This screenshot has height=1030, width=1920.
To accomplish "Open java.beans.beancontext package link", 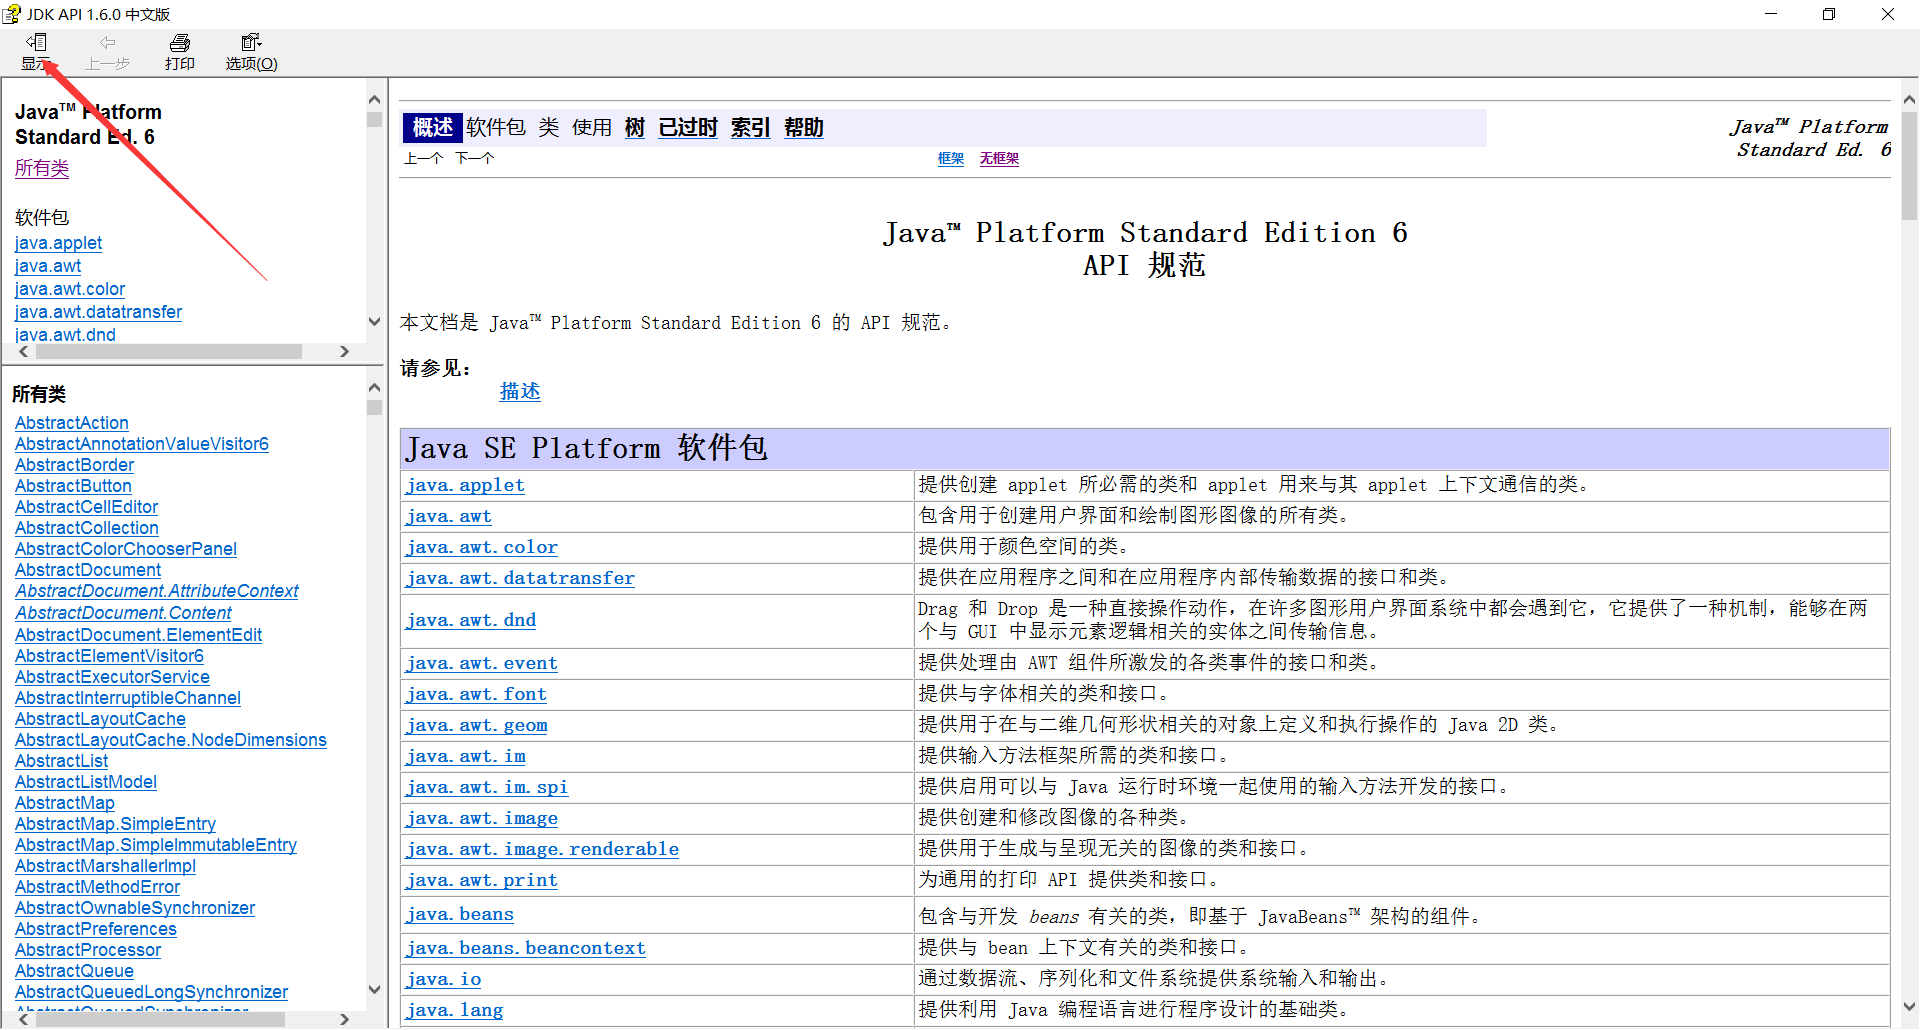I will (x=526, y=948).
